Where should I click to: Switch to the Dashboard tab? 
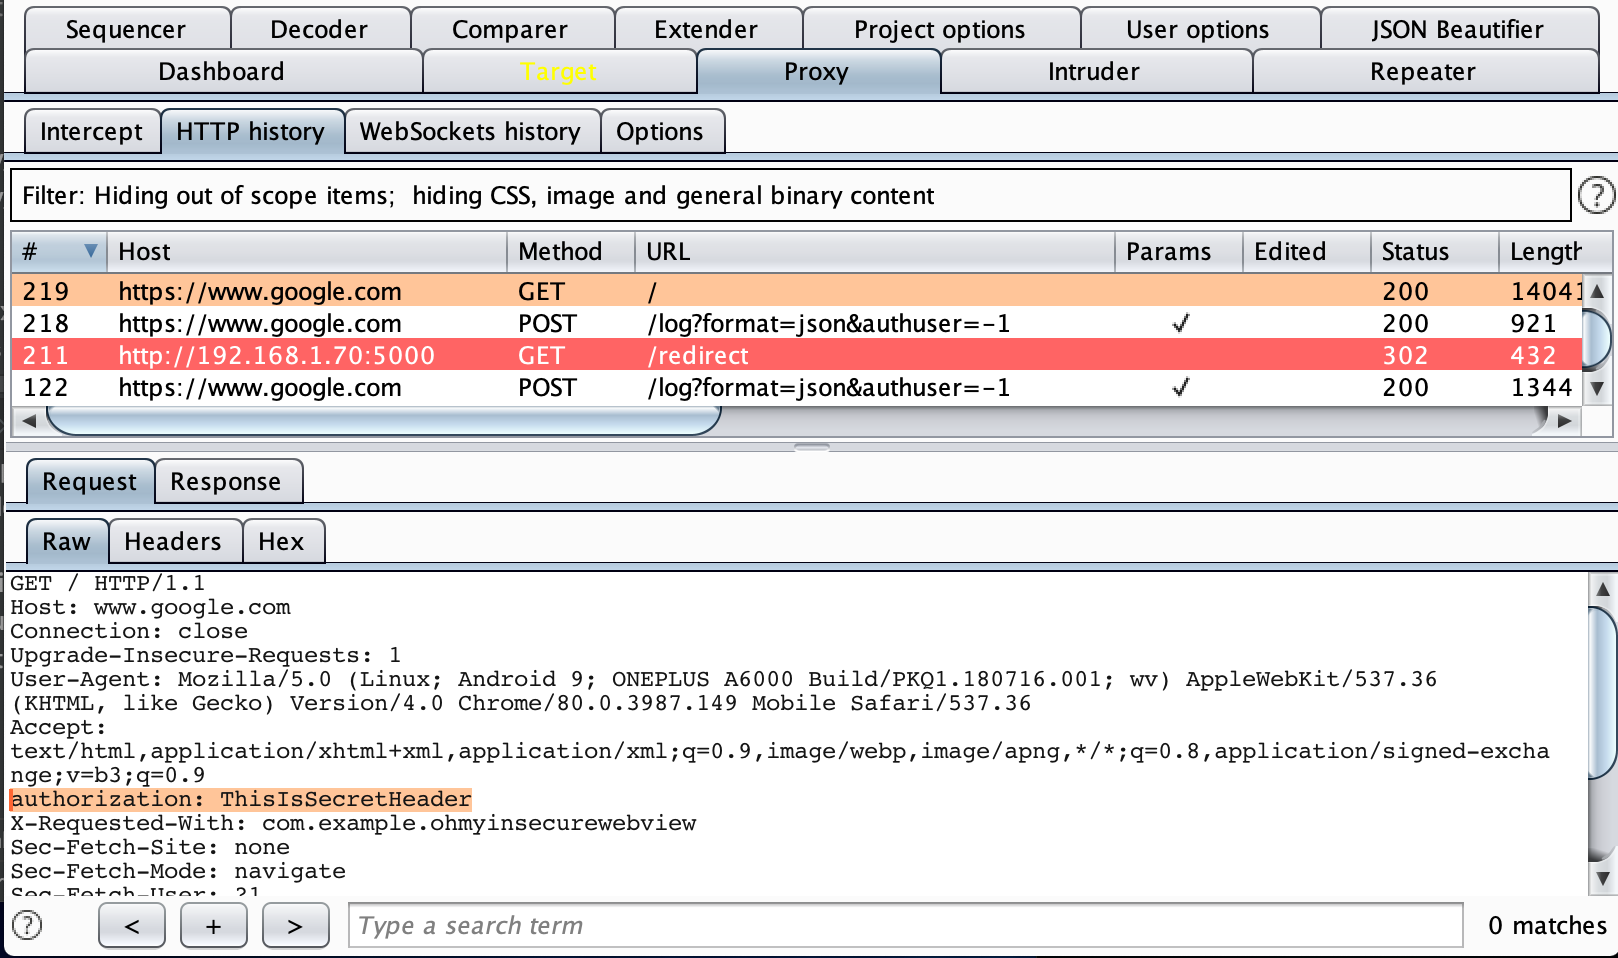click(222, 71)
